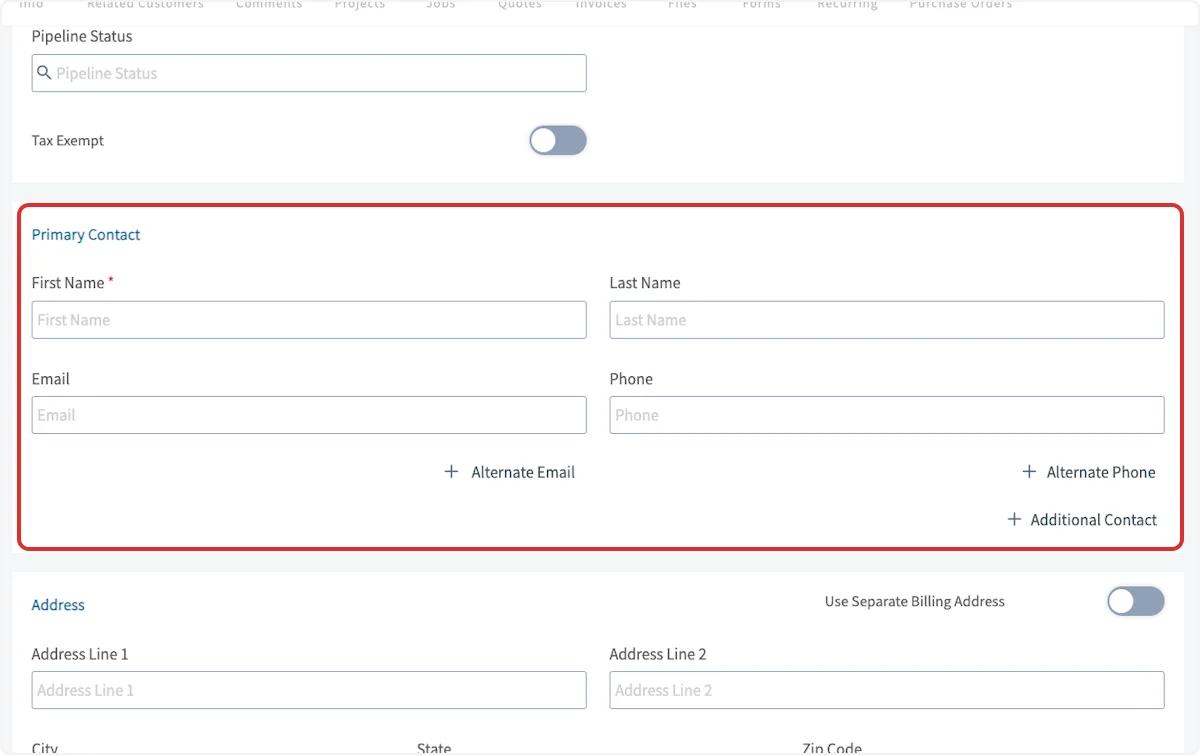Enable Use Separate Billing Address switch
This screenshot has width=1200, height=755.
1136,601
